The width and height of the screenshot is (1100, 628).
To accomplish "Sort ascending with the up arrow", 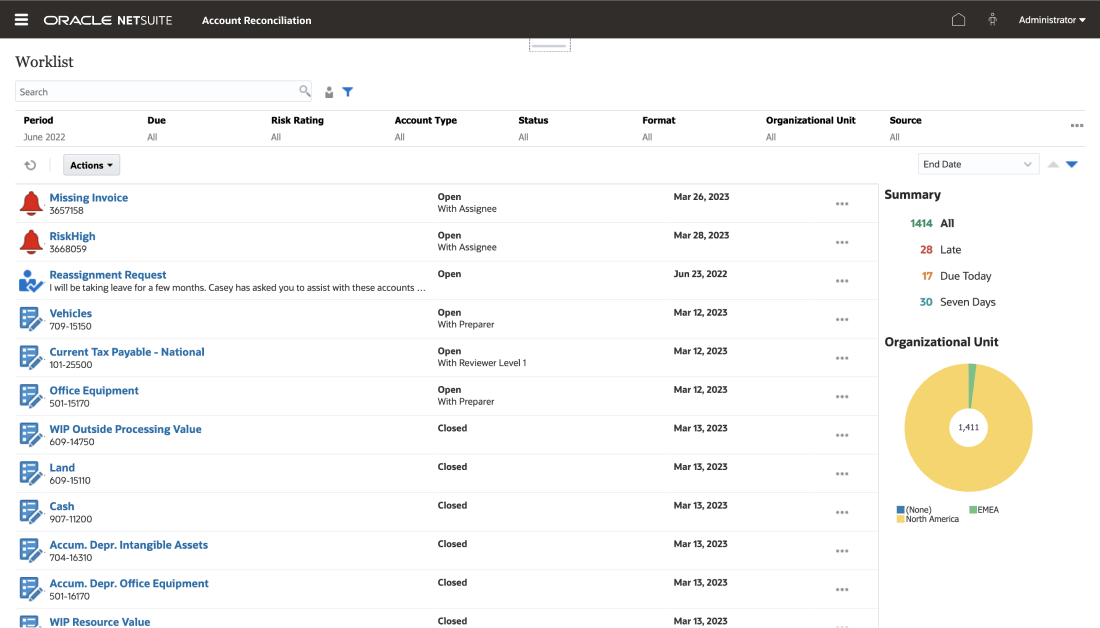I will tap(1052, 165).
